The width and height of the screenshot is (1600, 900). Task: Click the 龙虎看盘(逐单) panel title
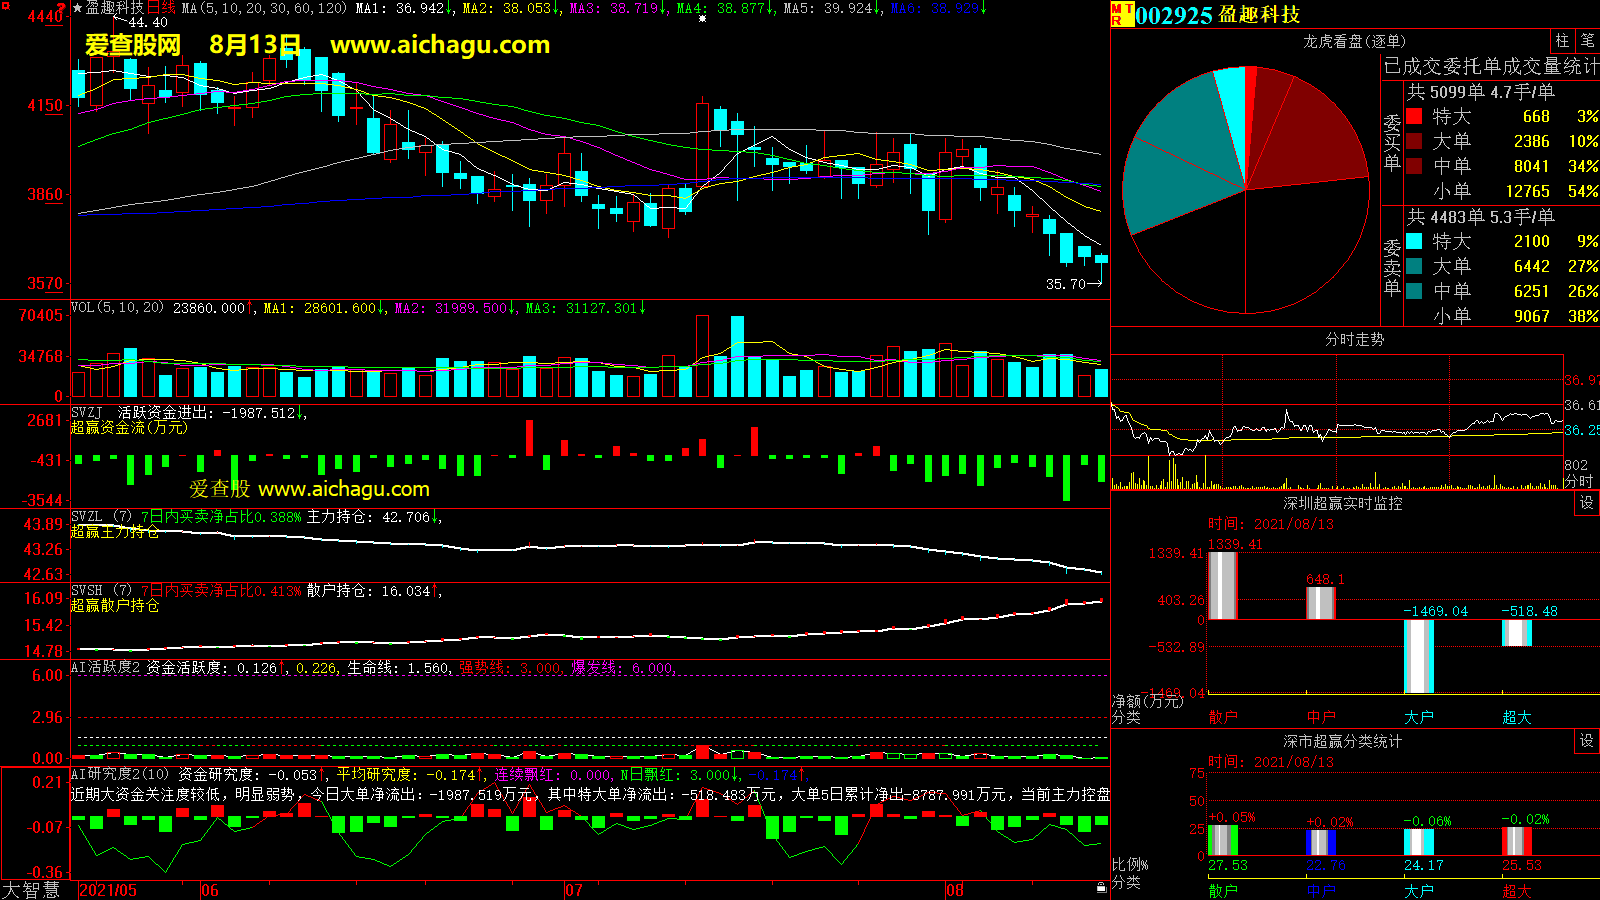point(1354,41)
